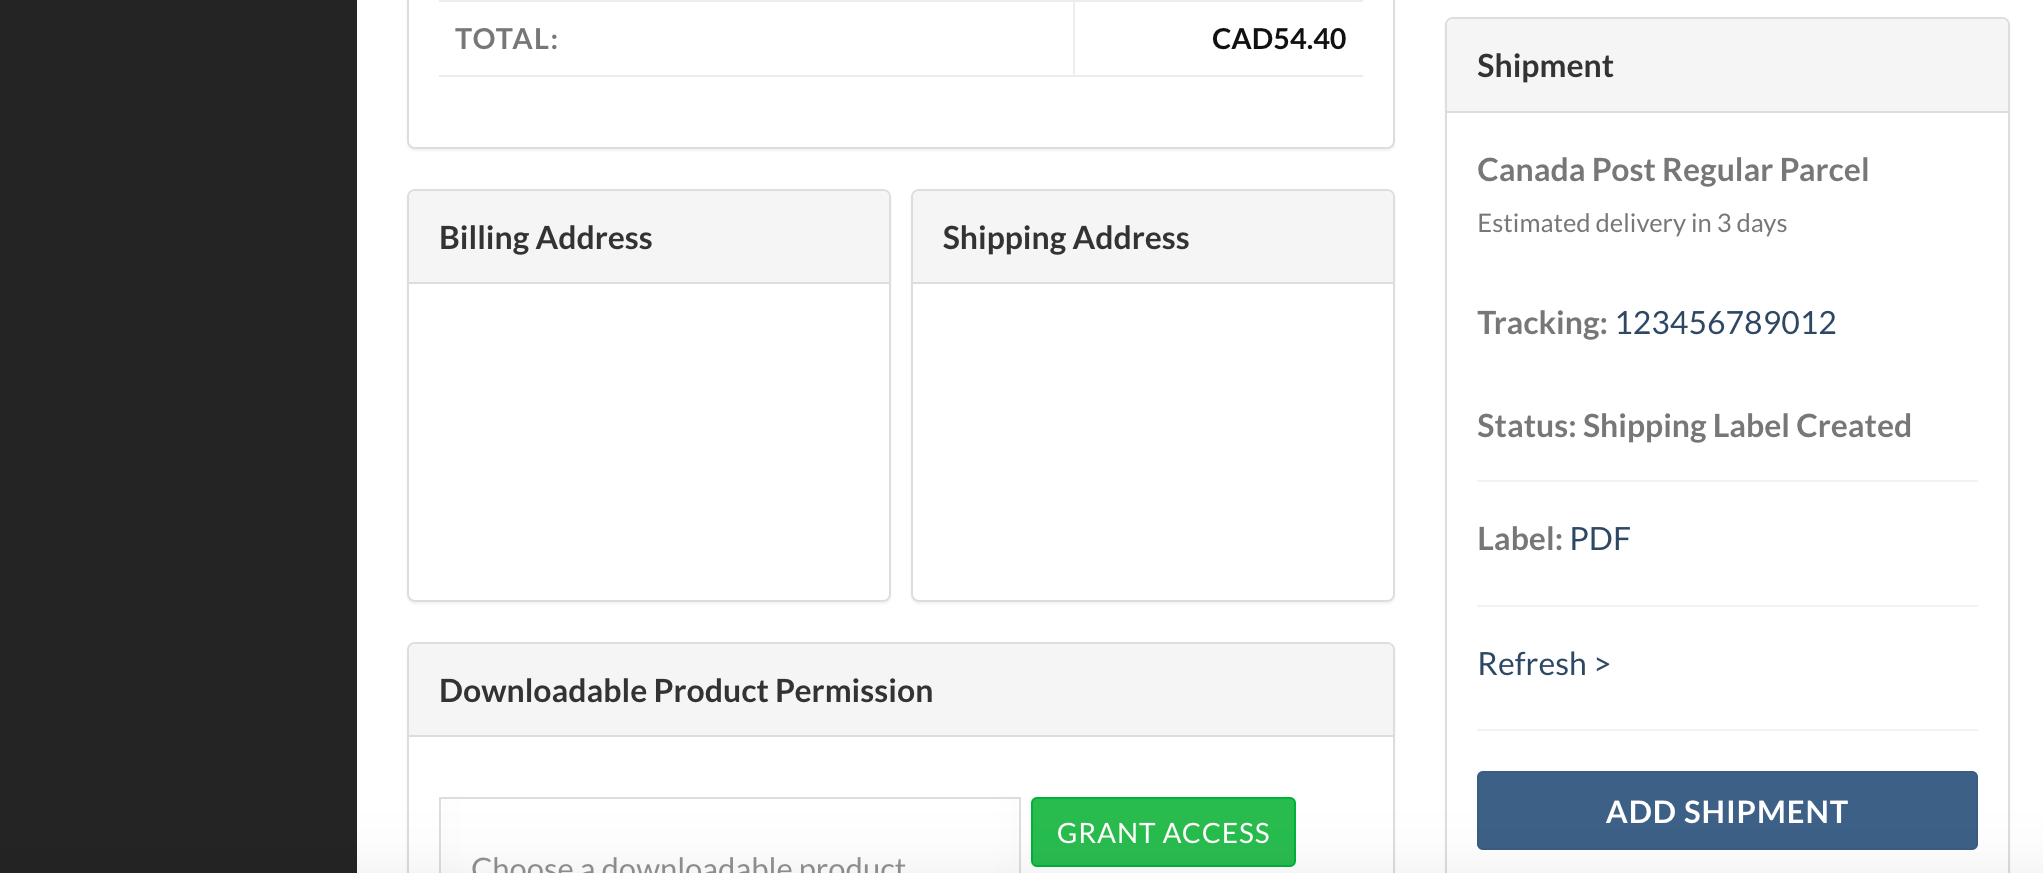
Task: Click the Shipping Address panel heading
Action: pos(1066,238)
